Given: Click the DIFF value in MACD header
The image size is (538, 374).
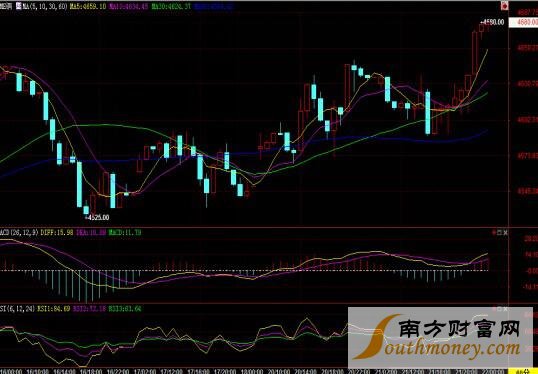Looking at the screenshot, I should tap(57, 233).
